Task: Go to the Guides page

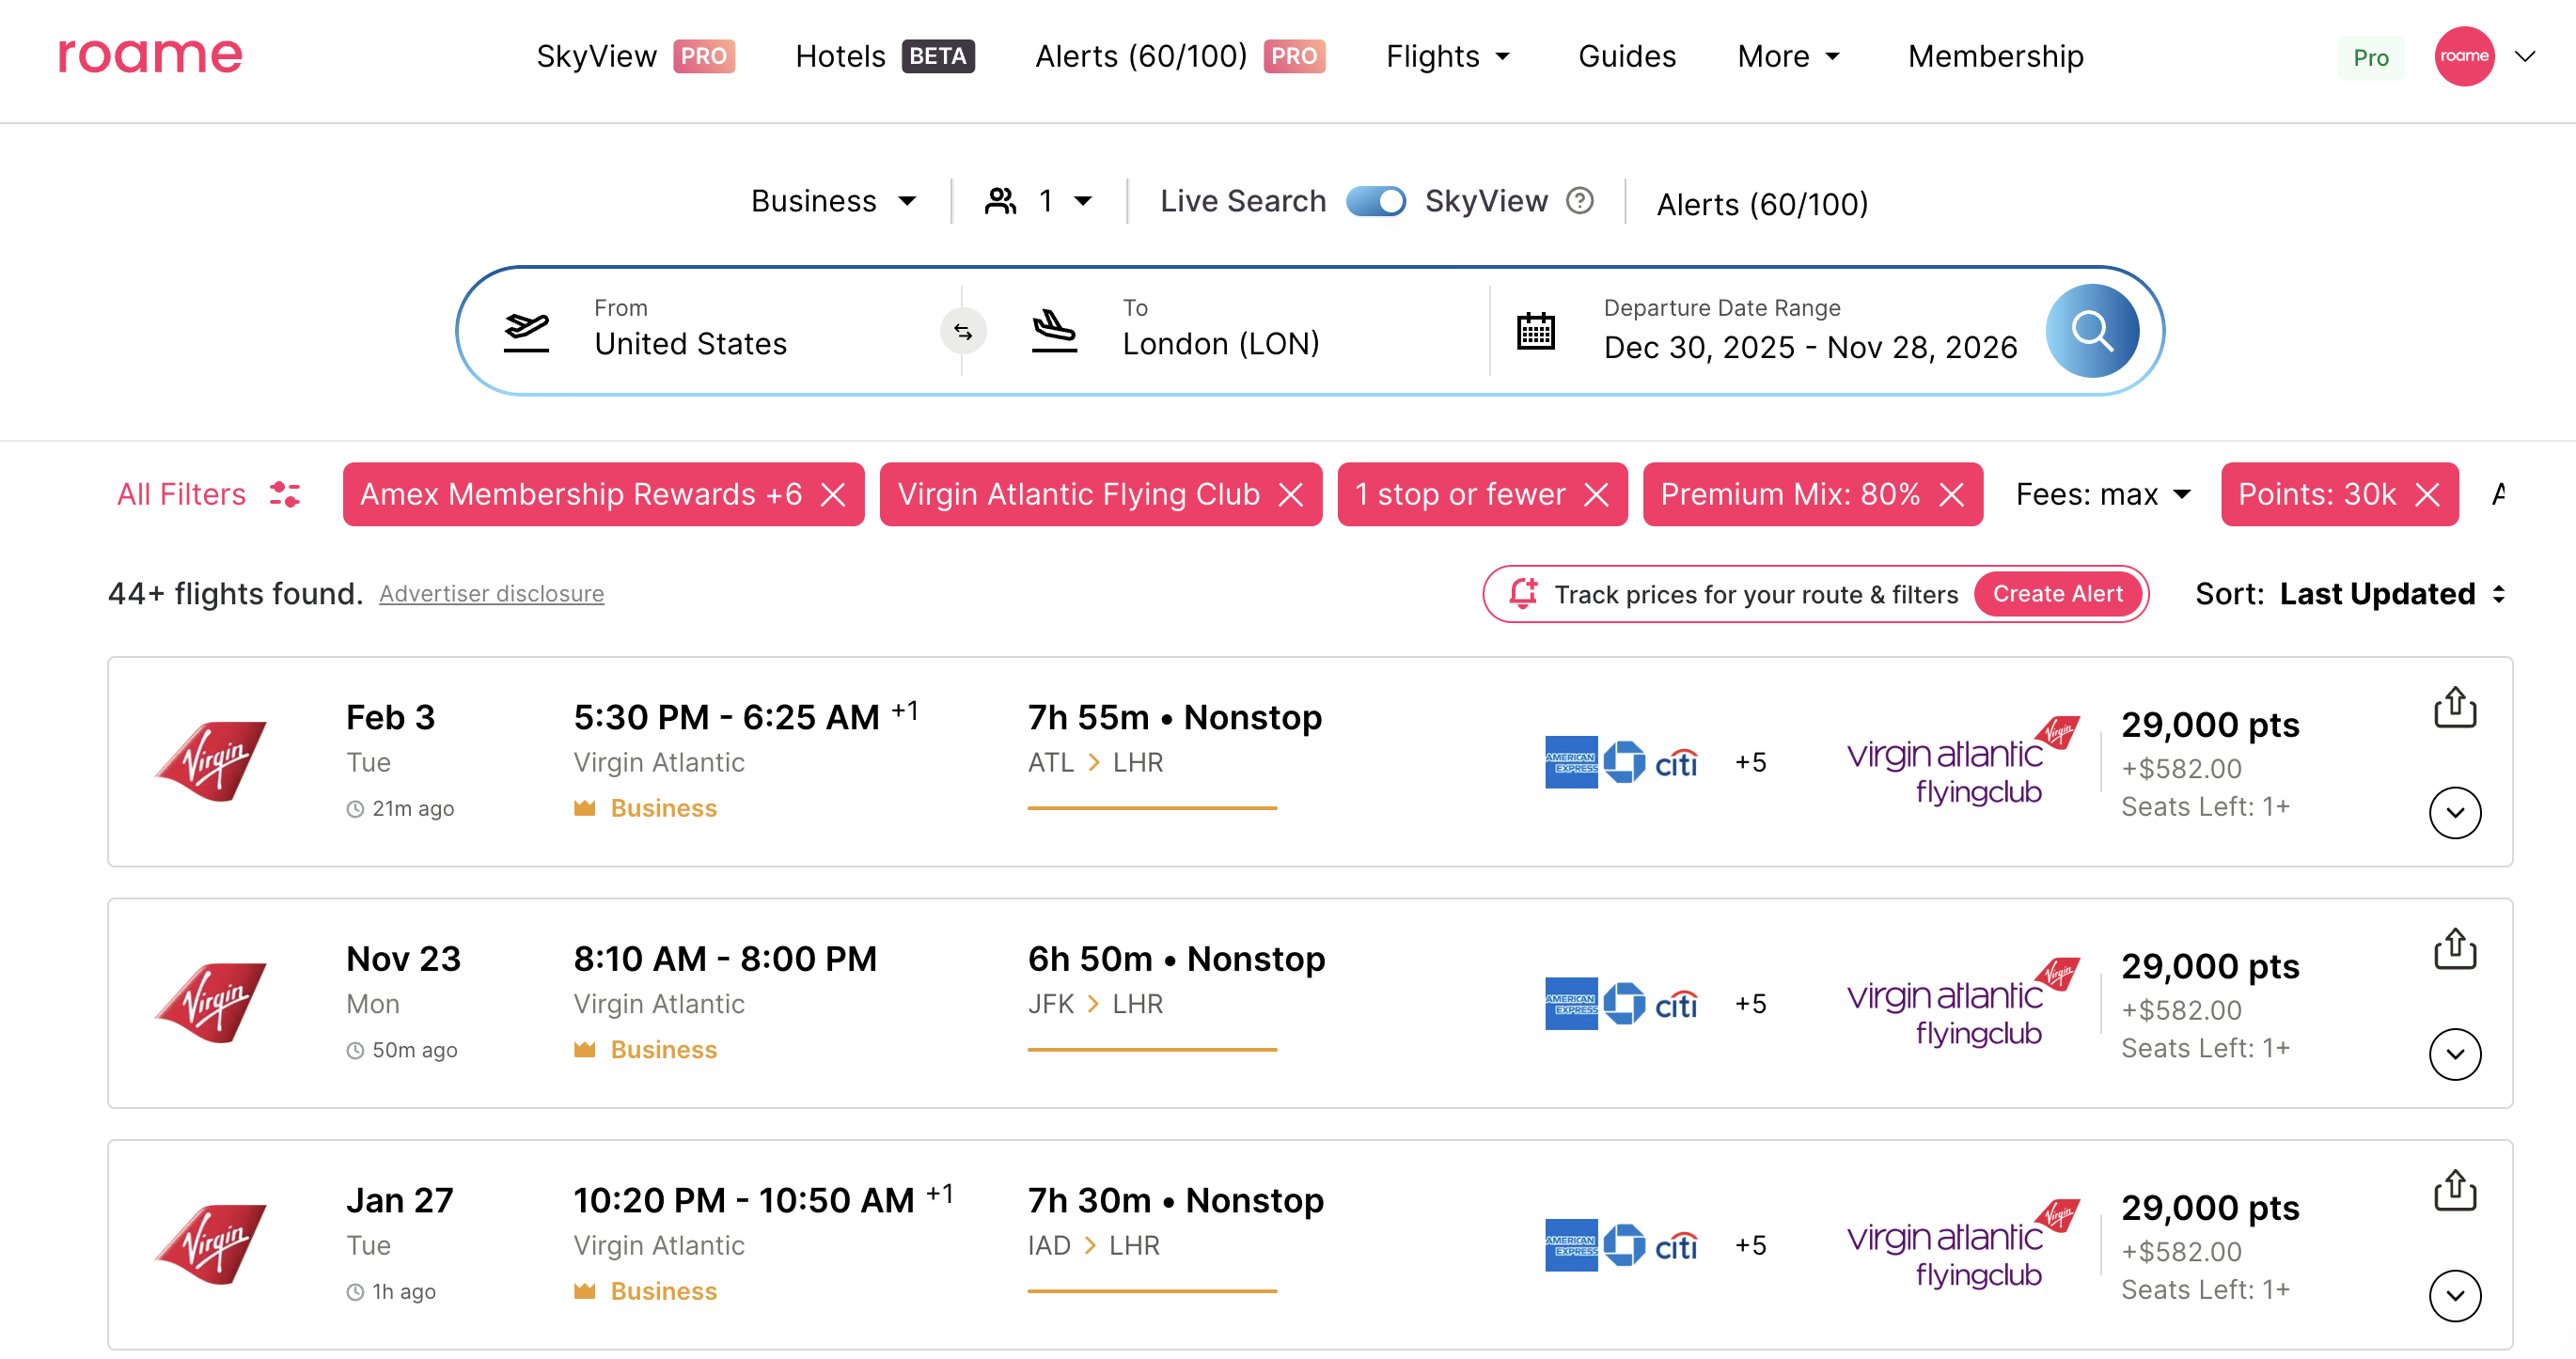Action: click(1626, 56)
